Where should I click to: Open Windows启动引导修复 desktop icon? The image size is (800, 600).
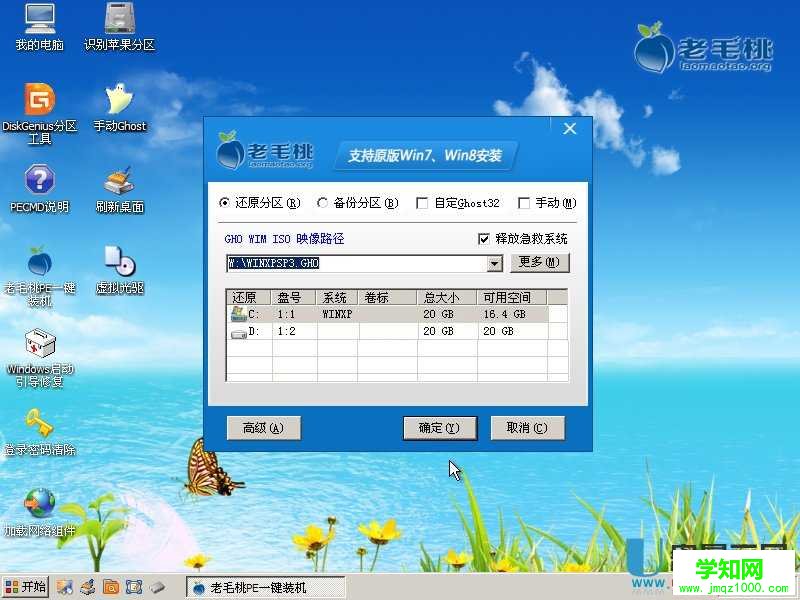click(40, 358)
